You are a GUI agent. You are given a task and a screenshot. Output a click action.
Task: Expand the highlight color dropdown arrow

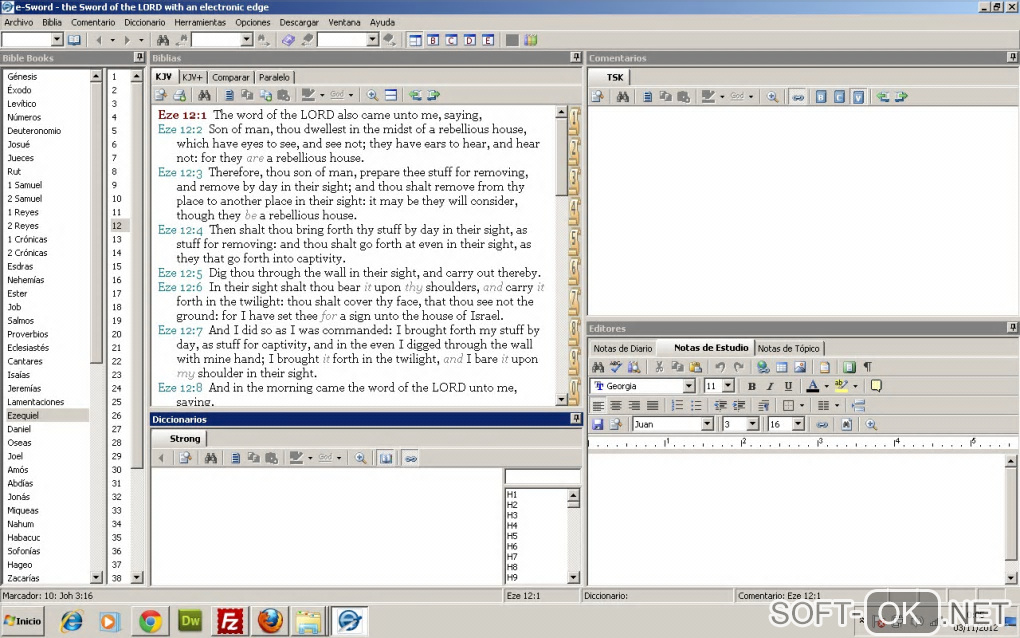(x=855, y=386)
